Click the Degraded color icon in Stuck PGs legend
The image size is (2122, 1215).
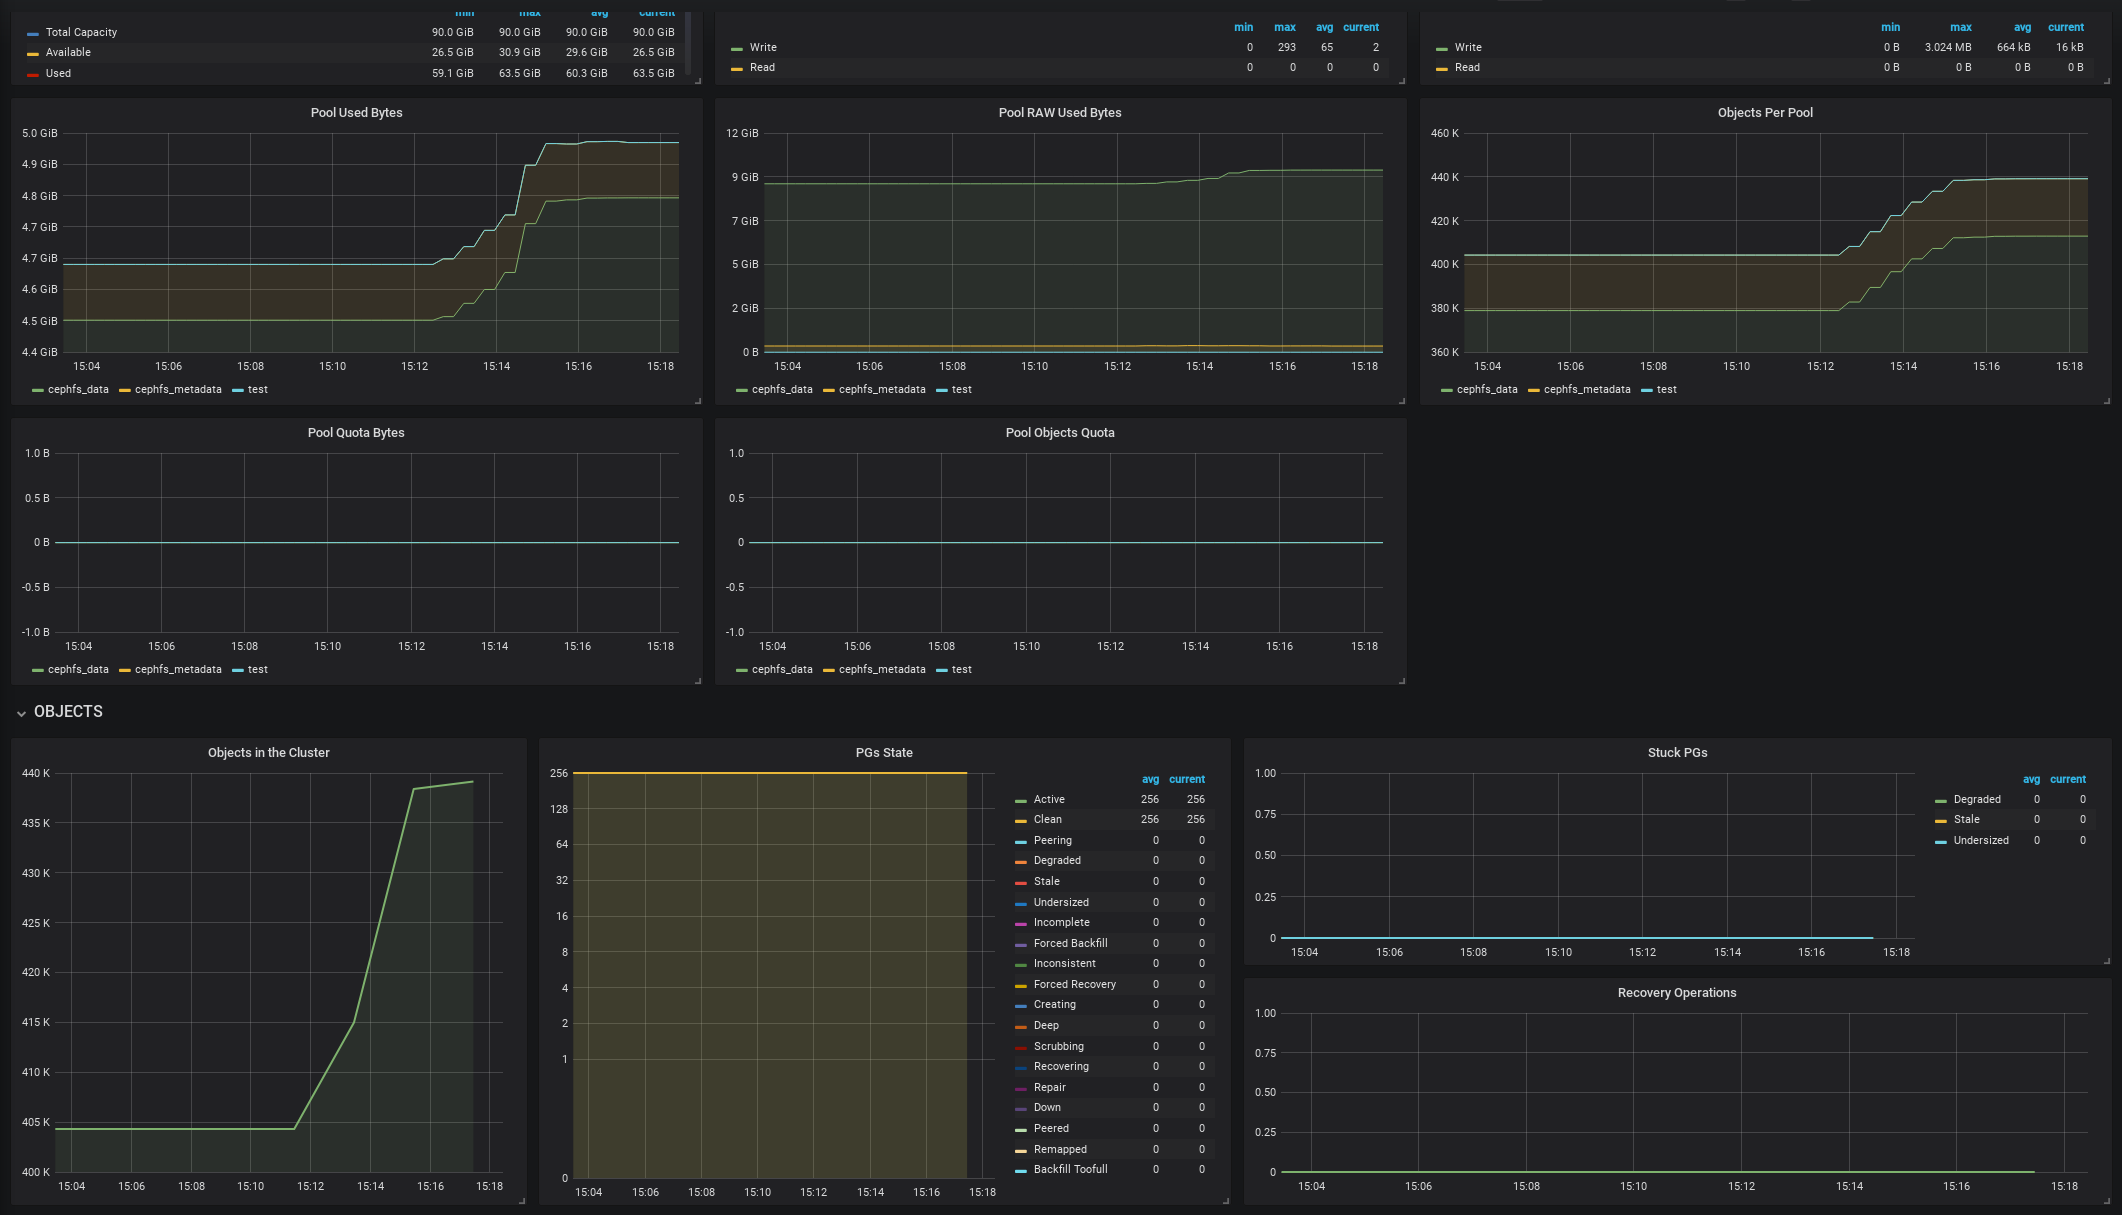click(x=1941, y=801)
